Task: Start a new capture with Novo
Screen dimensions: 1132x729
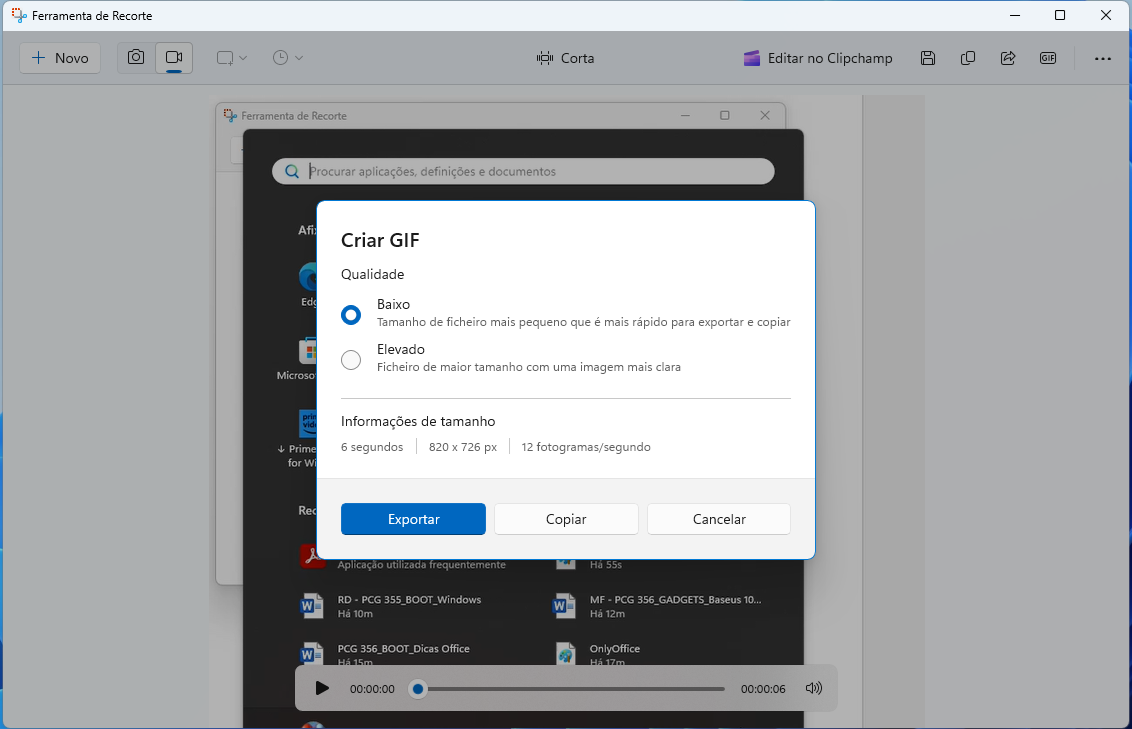Action: pos(59,57)
